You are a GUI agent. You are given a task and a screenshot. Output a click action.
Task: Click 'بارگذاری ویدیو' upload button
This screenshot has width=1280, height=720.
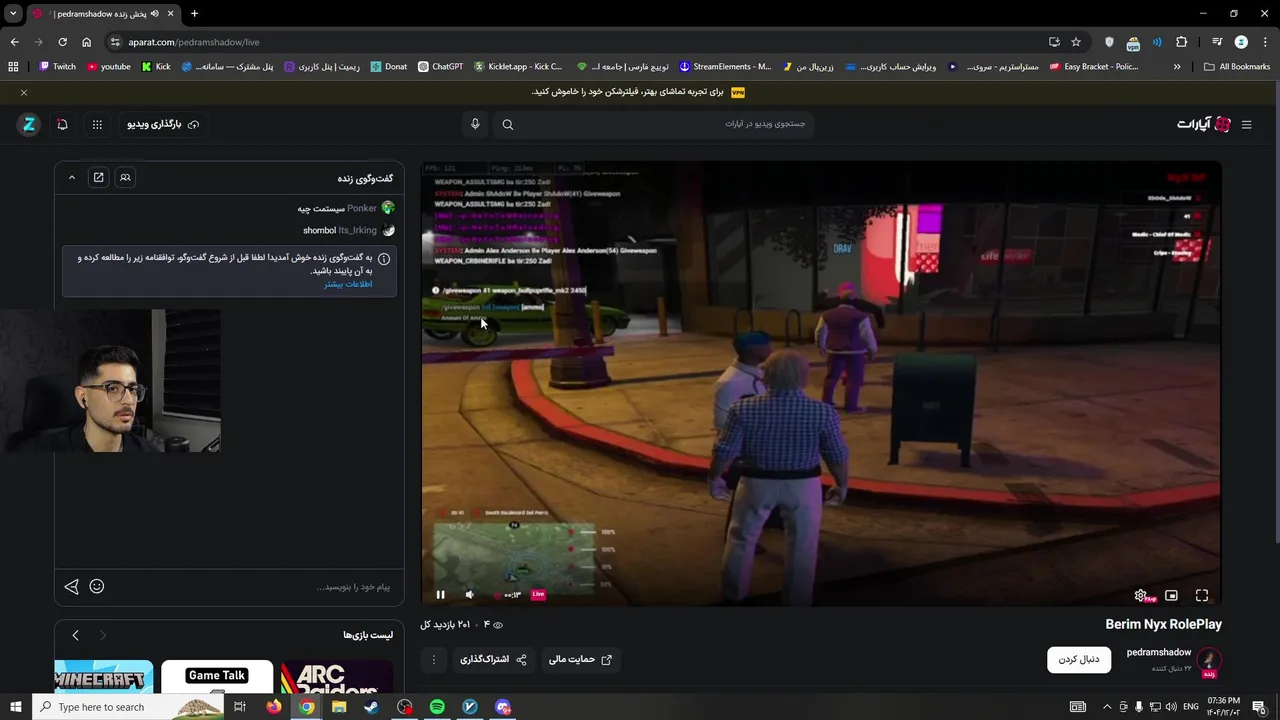tap(163, 124)
